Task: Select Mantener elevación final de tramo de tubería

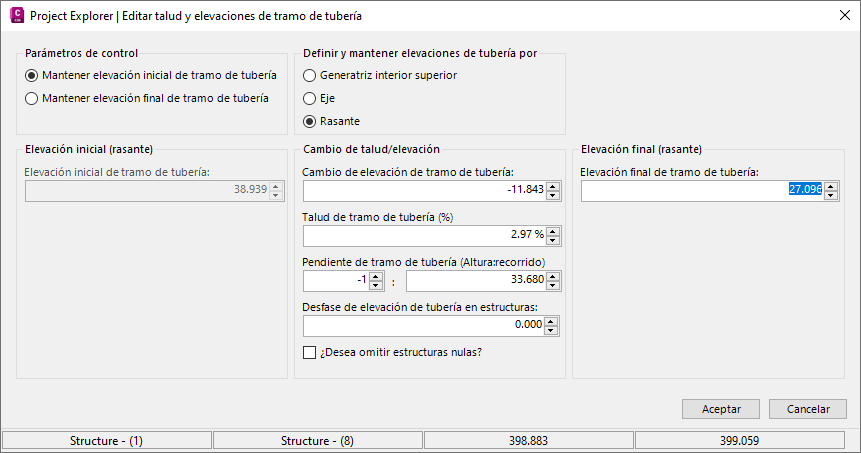Action: tap(32, 98)
